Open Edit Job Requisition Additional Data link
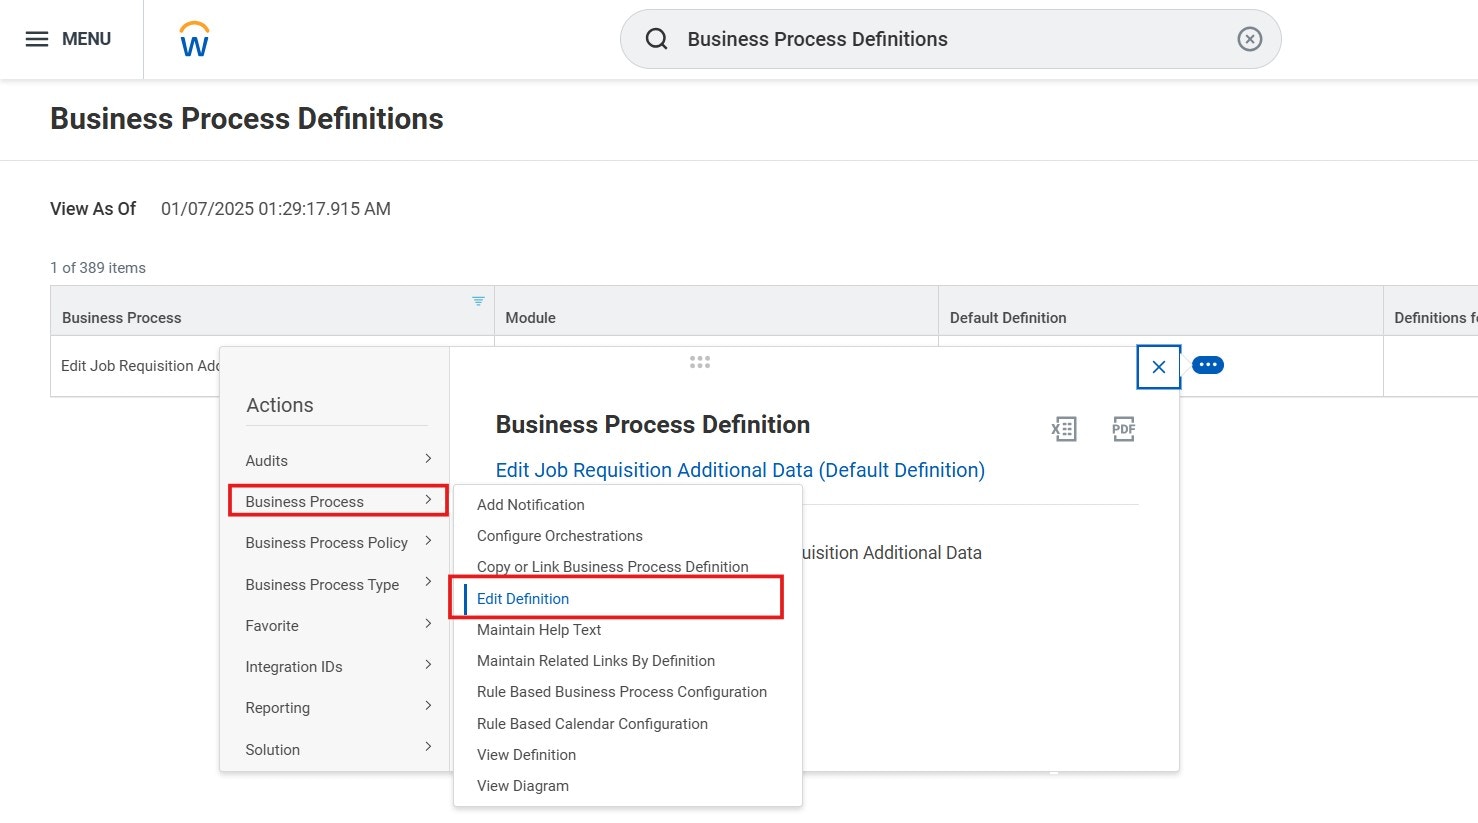This screenshot has height=823, width=1478. click(x=740, y=470)
